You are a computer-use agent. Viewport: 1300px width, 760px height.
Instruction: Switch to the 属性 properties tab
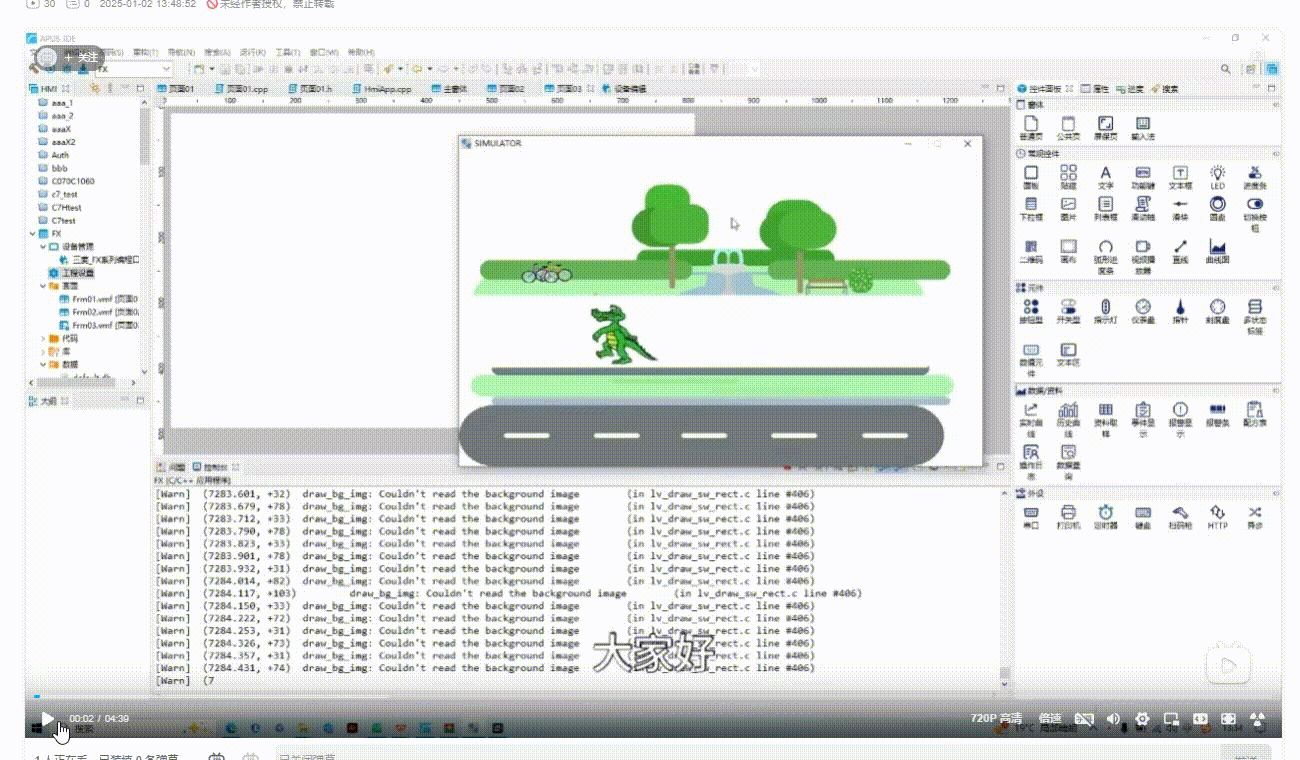point(1096,89)
